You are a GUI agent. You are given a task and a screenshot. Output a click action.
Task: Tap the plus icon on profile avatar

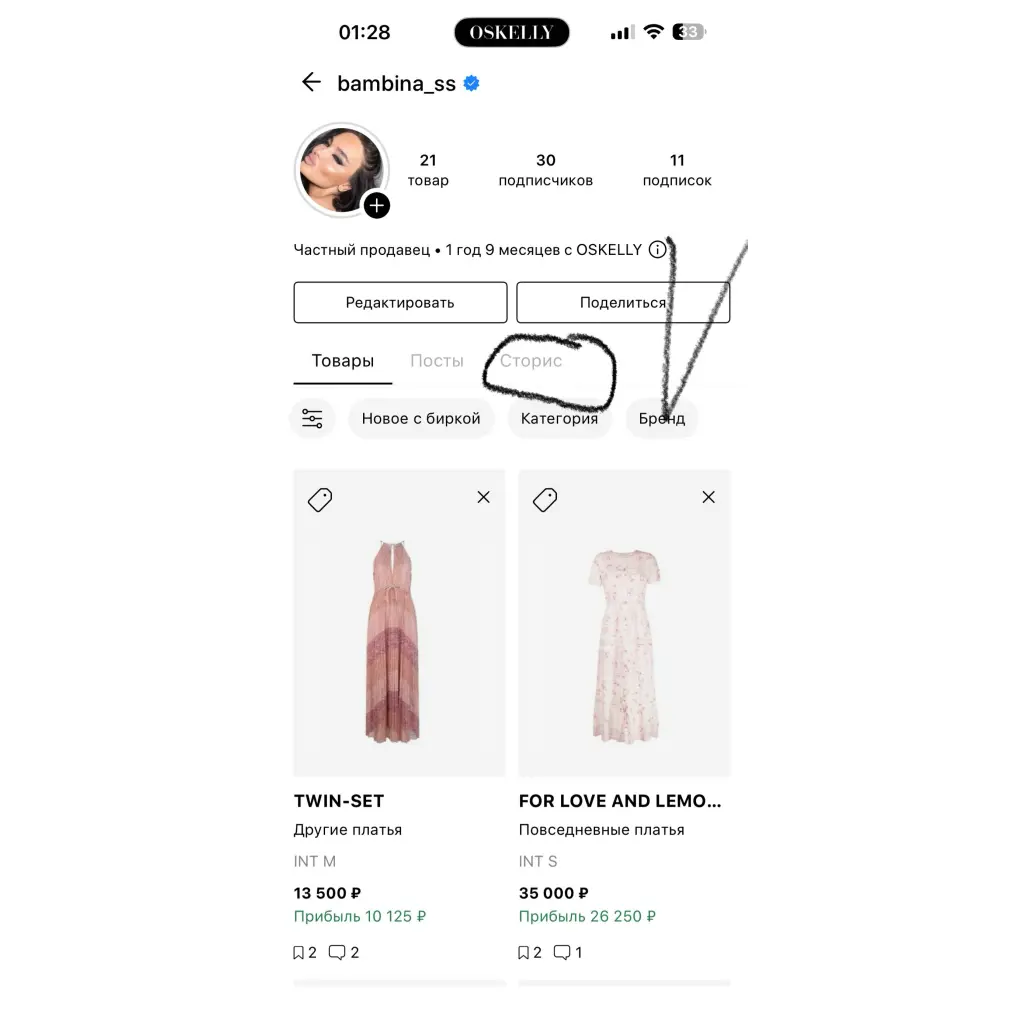coord(377,206)
